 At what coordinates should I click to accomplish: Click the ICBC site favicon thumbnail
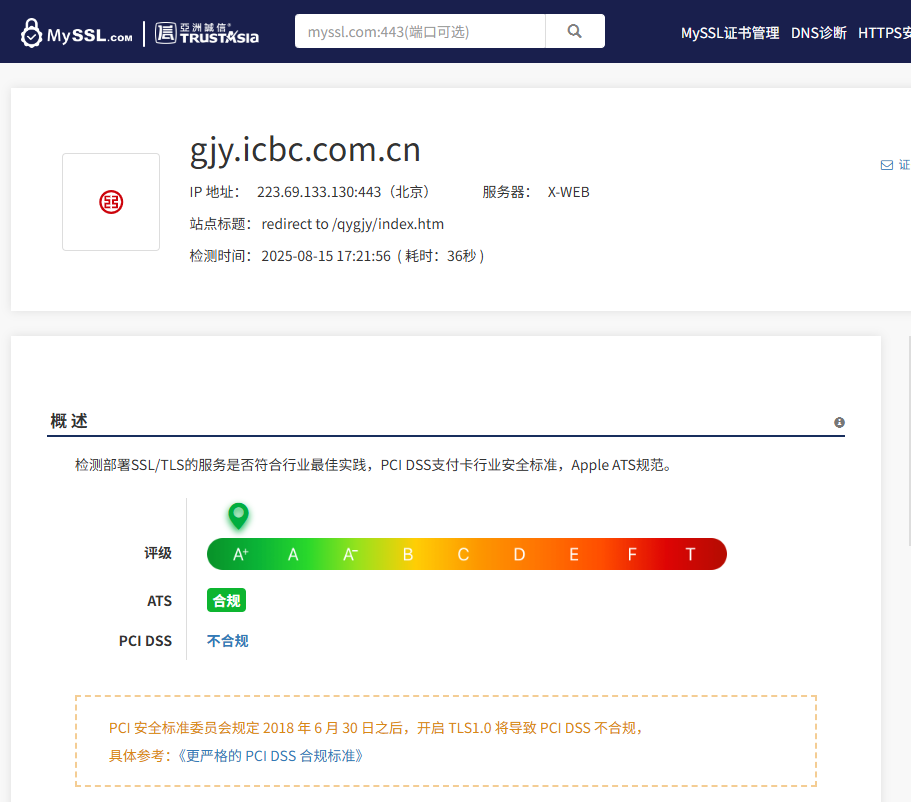click(x=111, y=202)
